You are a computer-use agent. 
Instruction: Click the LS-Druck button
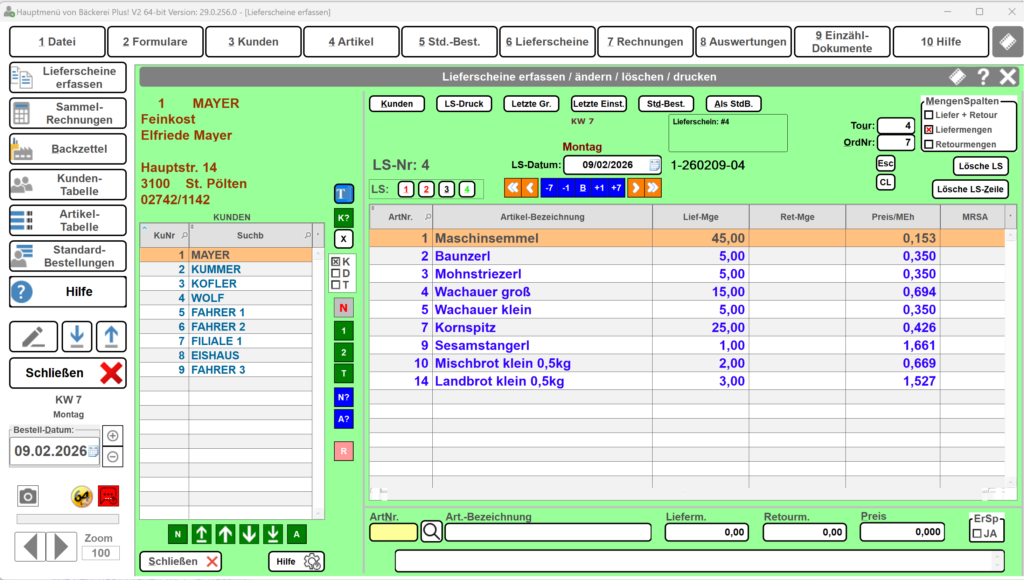pos(461,104)
